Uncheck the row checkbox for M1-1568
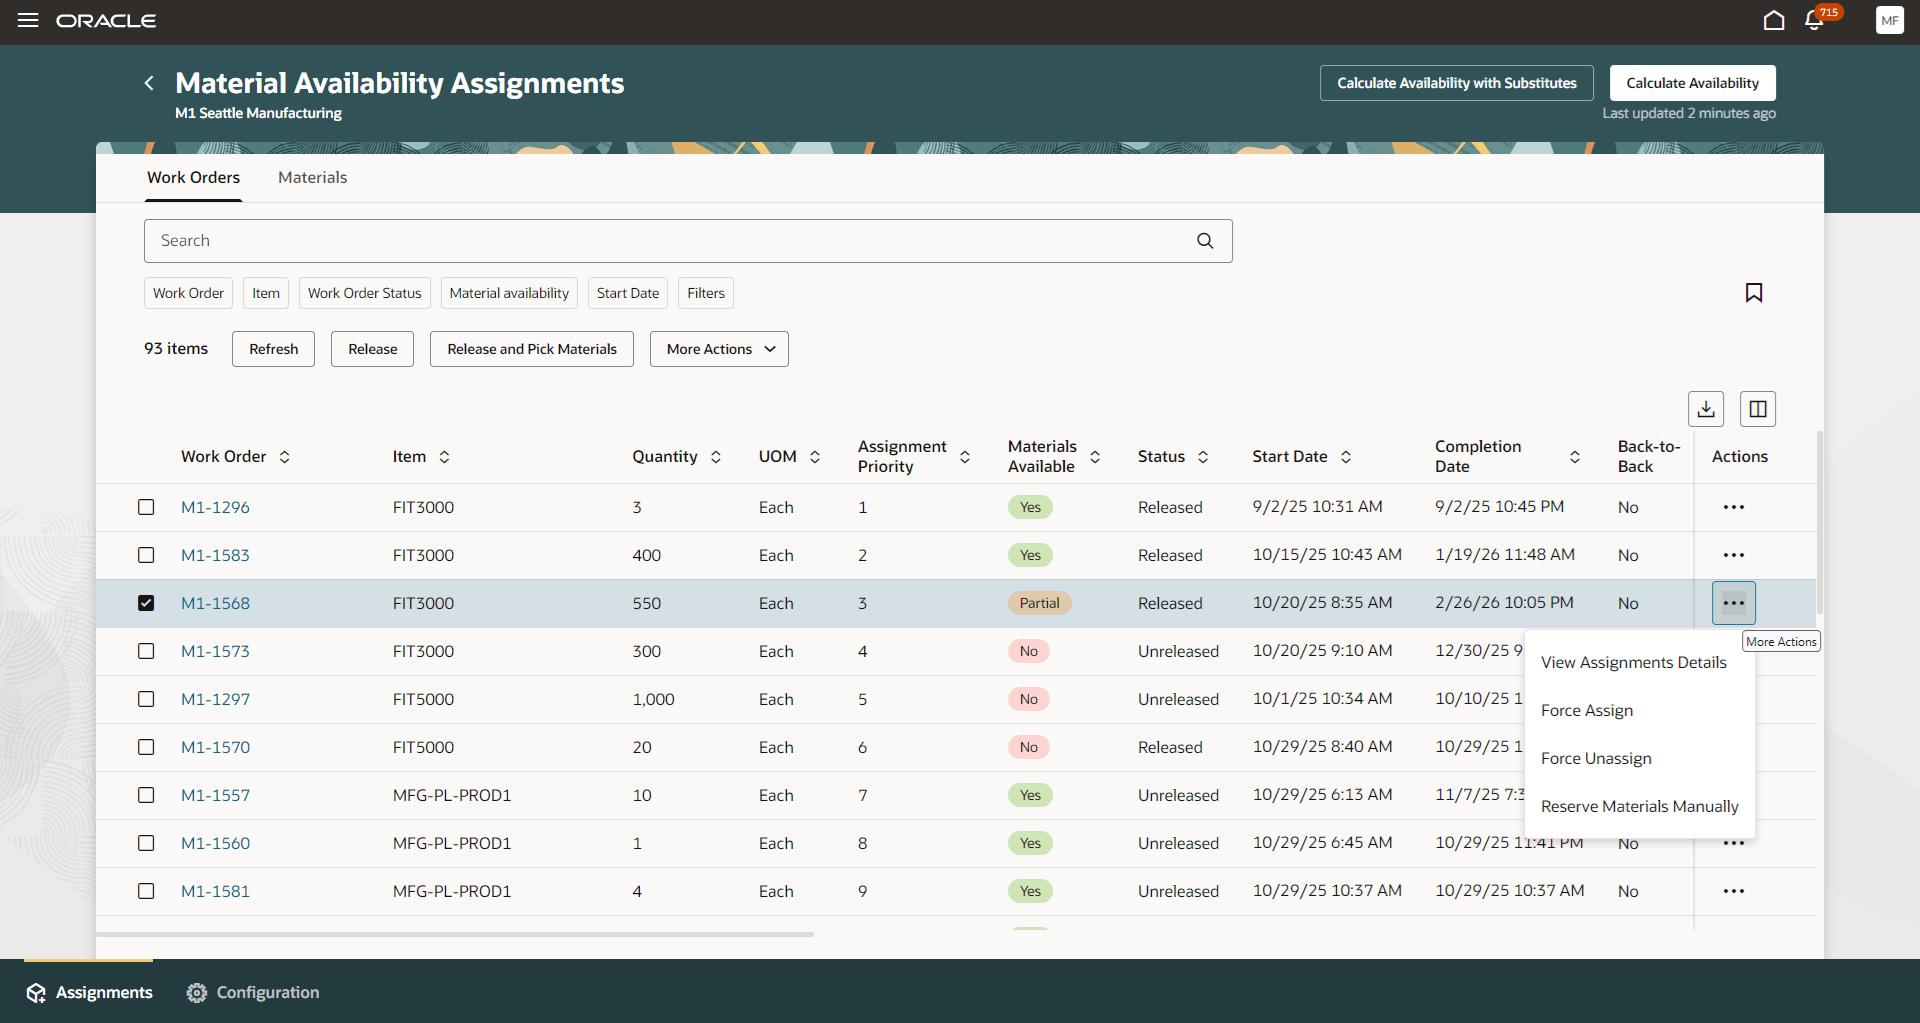Viewport: 1920px width, 1023px height. point(146,602)
